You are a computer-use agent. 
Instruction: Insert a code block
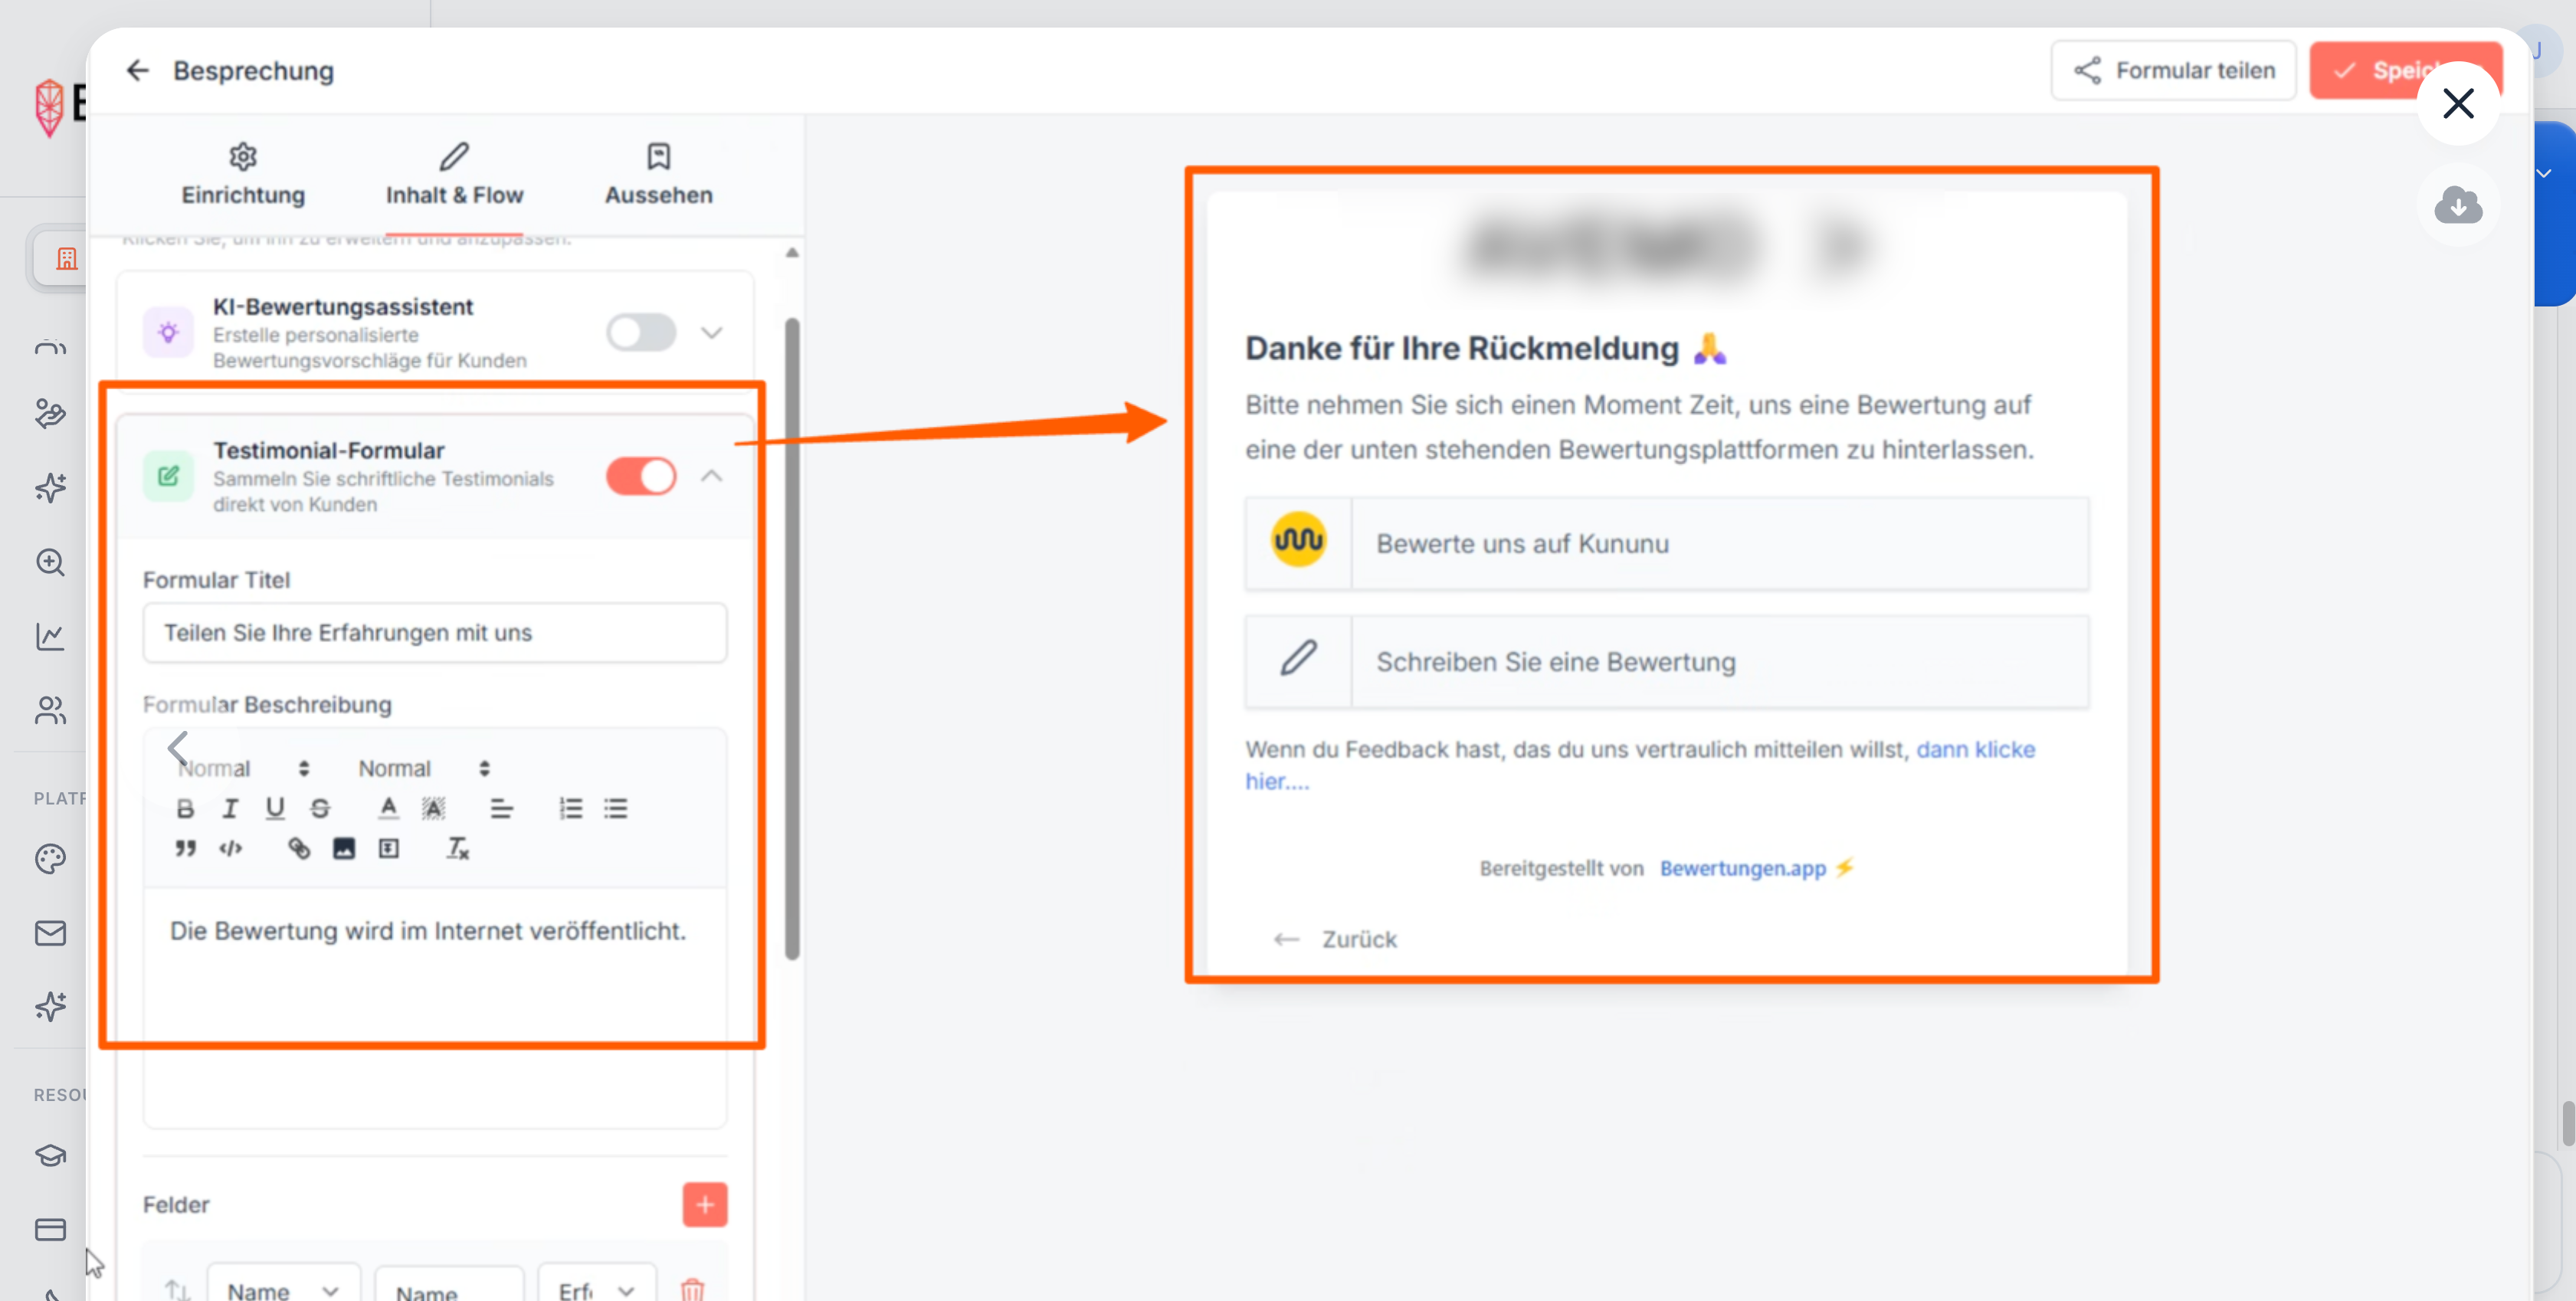point(231,848)
